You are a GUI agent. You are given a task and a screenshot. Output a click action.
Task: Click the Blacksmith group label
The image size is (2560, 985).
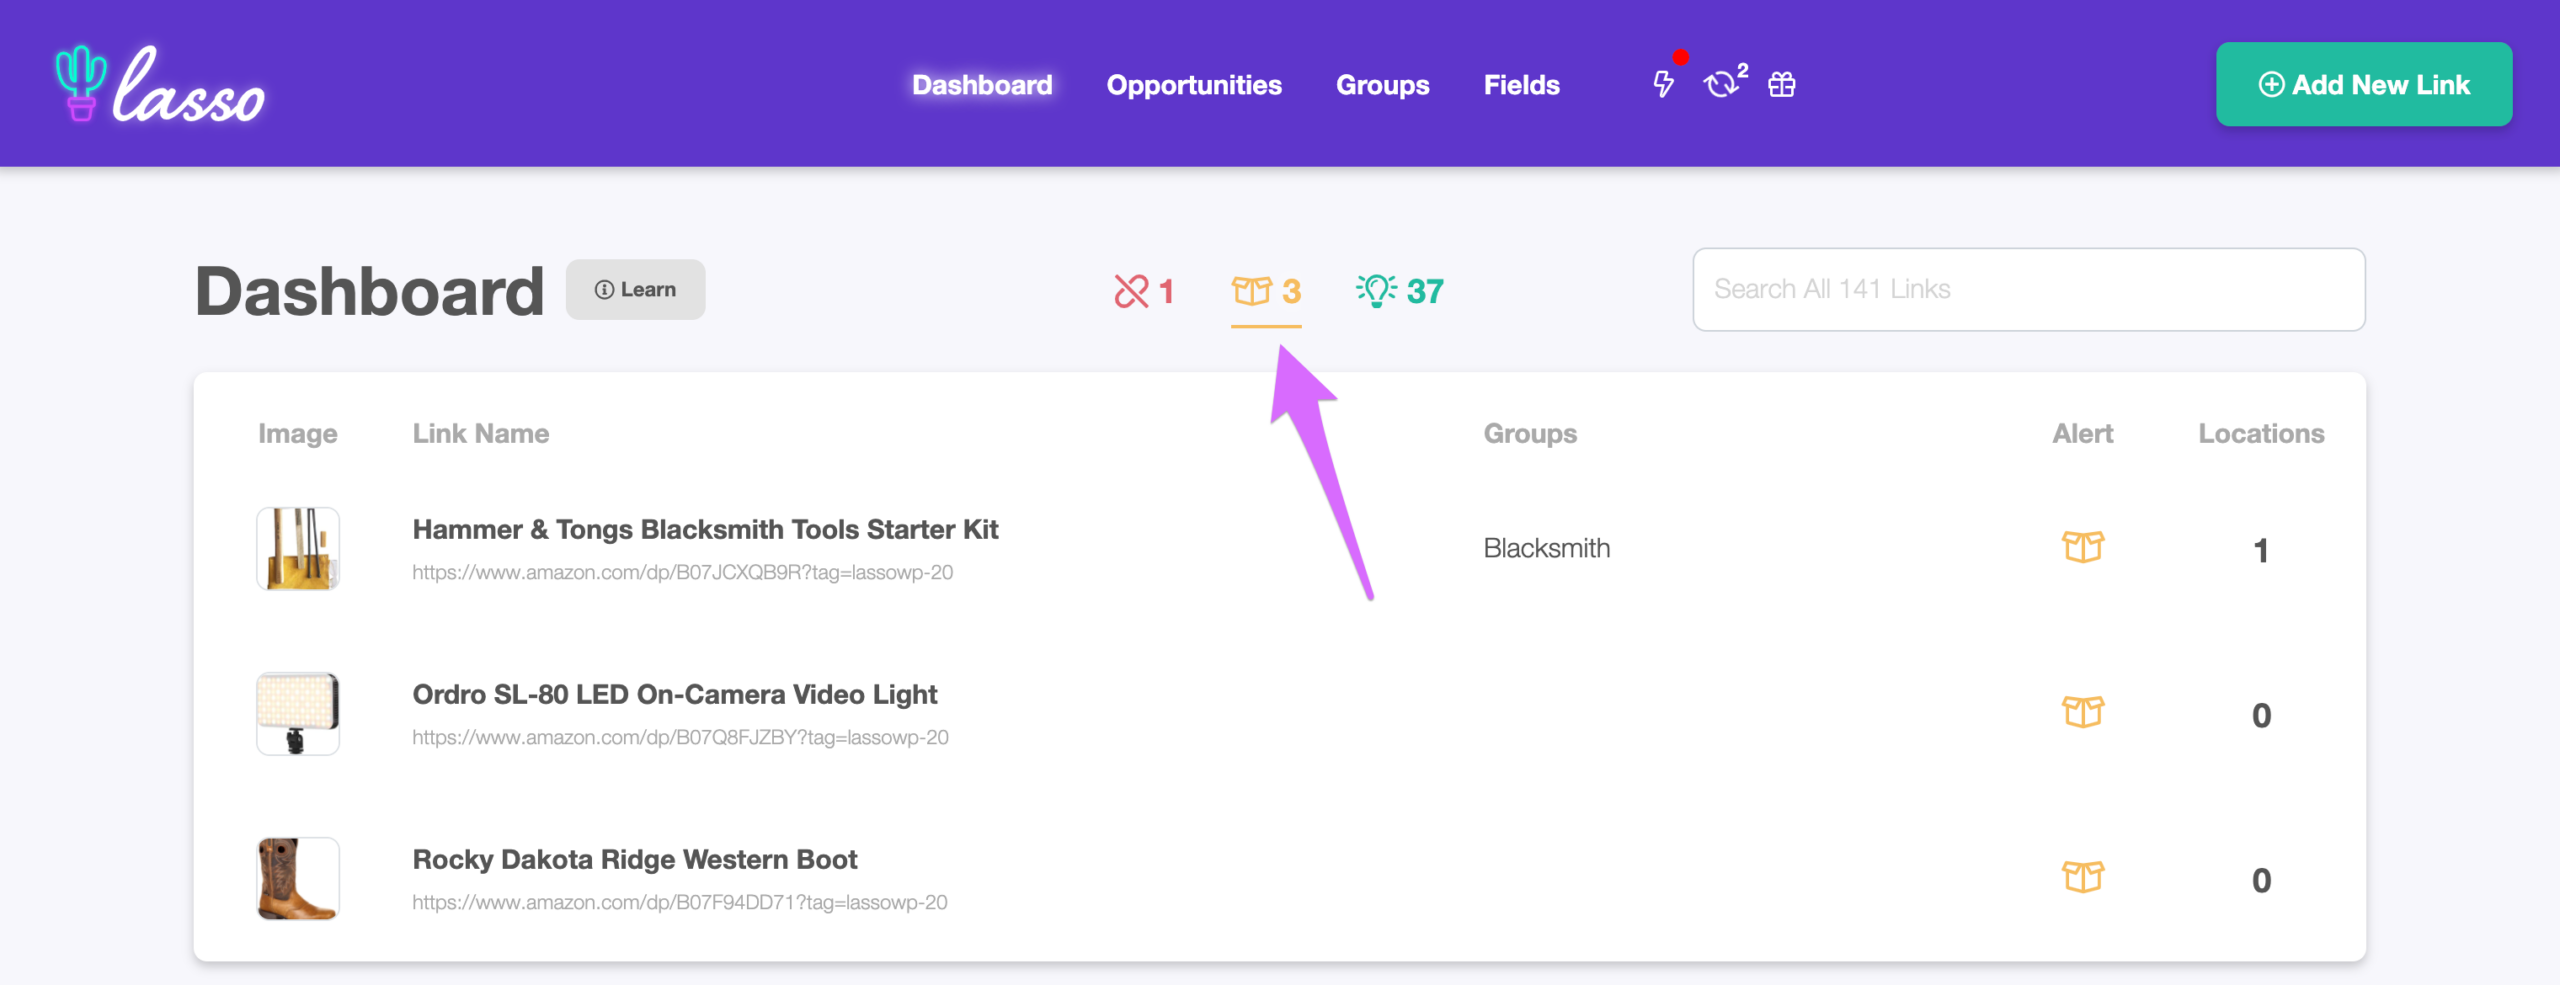[x=1546, y=548]
